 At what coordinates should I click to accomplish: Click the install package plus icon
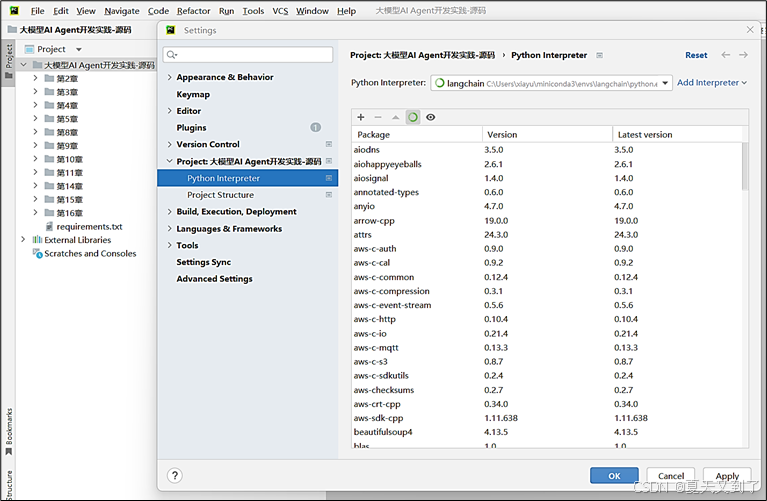pos(361,117)
